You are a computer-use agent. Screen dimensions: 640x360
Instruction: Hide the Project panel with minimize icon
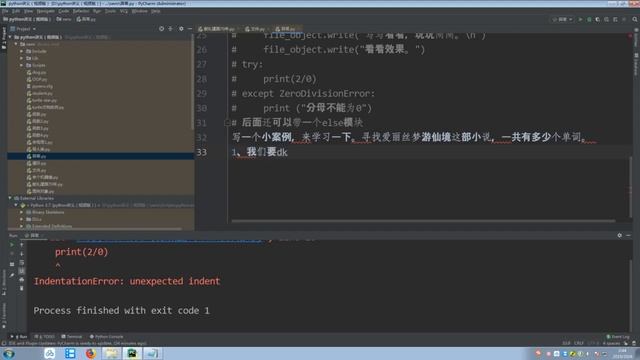[x=190, y=29]
